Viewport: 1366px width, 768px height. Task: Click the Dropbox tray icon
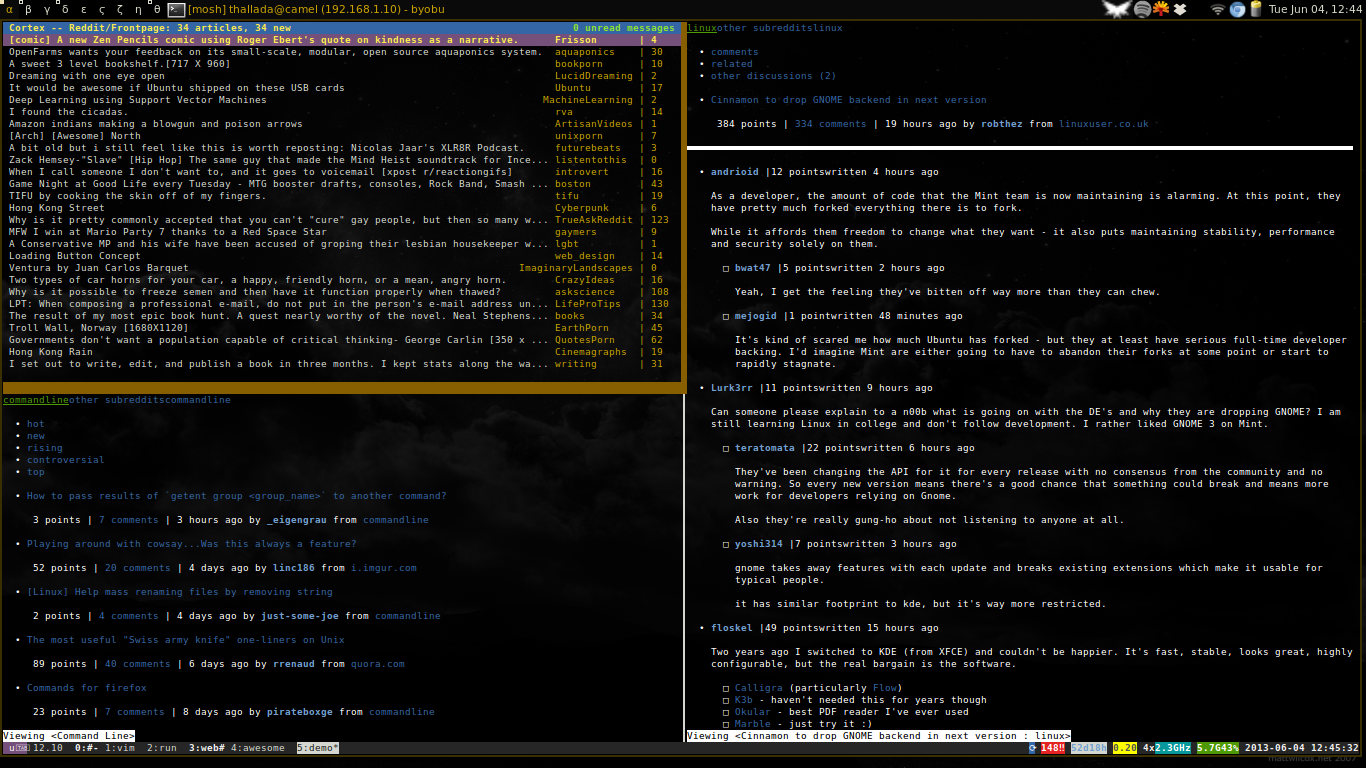[1180, 8]
